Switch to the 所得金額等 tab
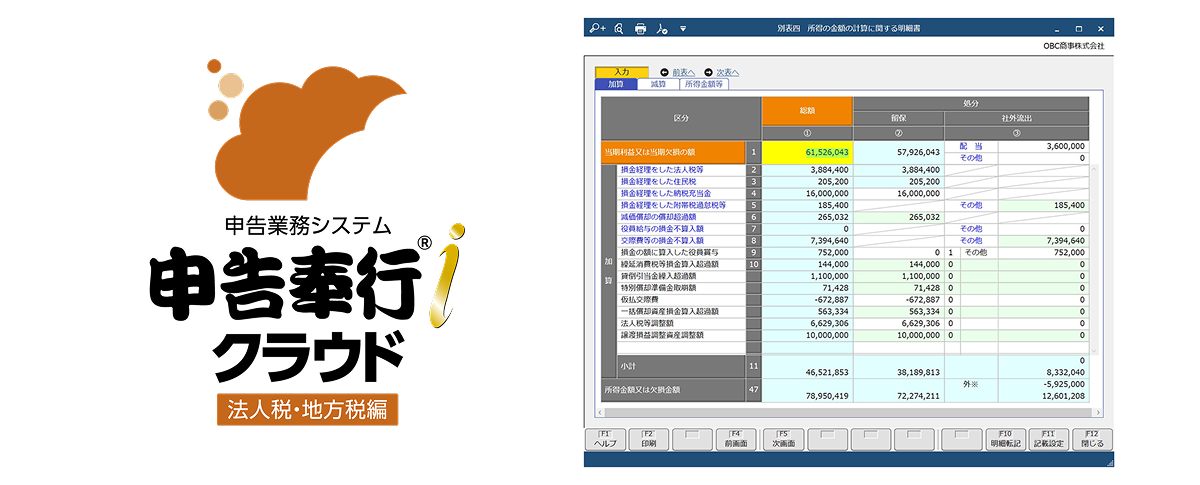Image resolution: width=1200 pixels, height=485 pixels. coord(705,84)
